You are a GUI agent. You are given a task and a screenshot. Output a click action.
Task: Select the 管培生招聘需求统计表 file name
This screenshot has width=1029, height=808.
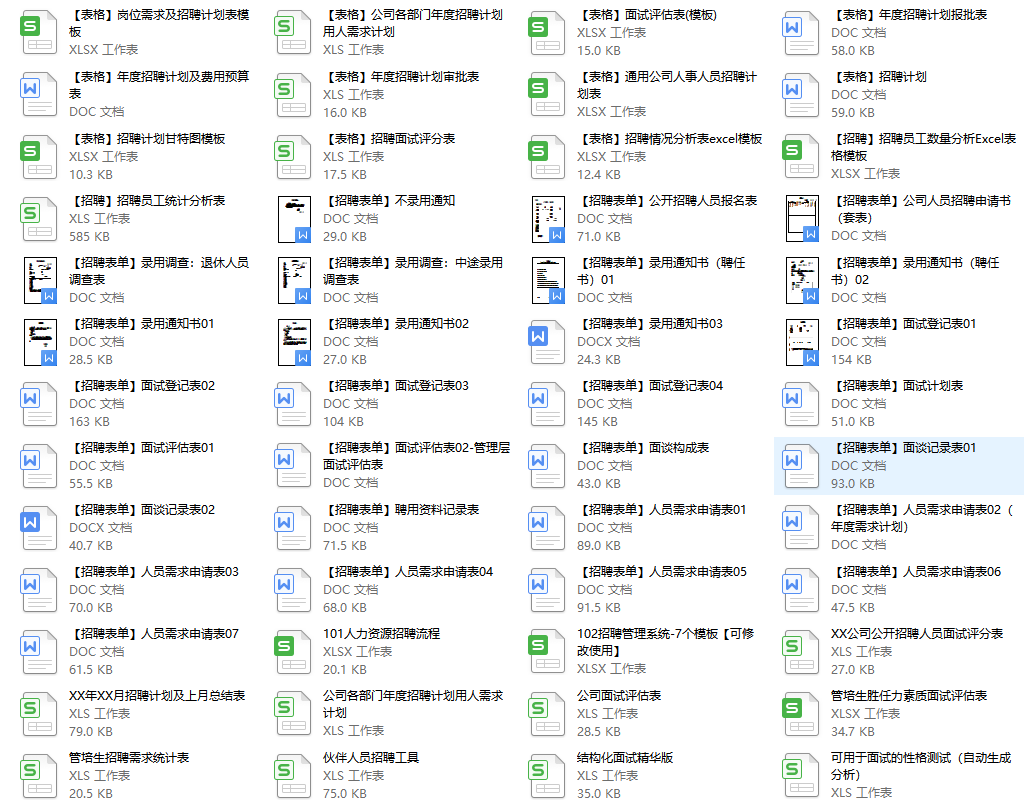coord(129,758)
